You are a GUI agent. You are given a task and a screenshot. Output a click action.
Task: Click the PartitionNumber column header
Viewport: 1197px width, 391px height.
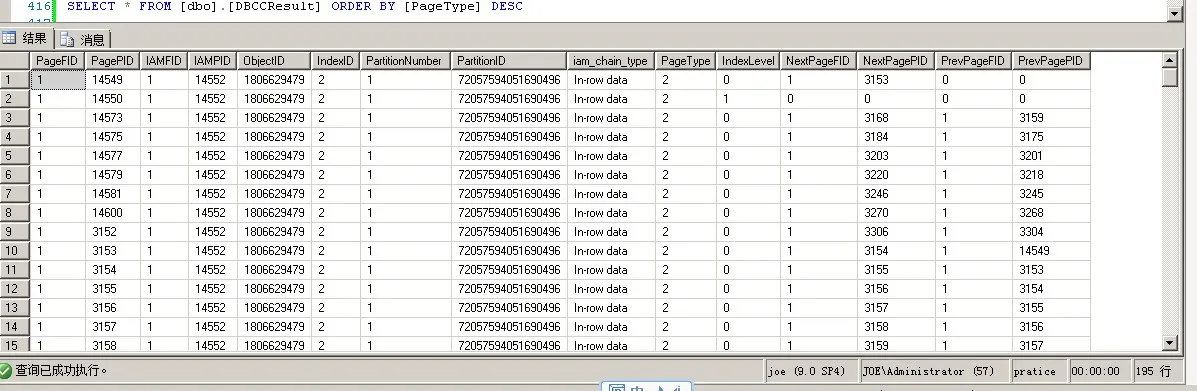[x=405, y=61]
